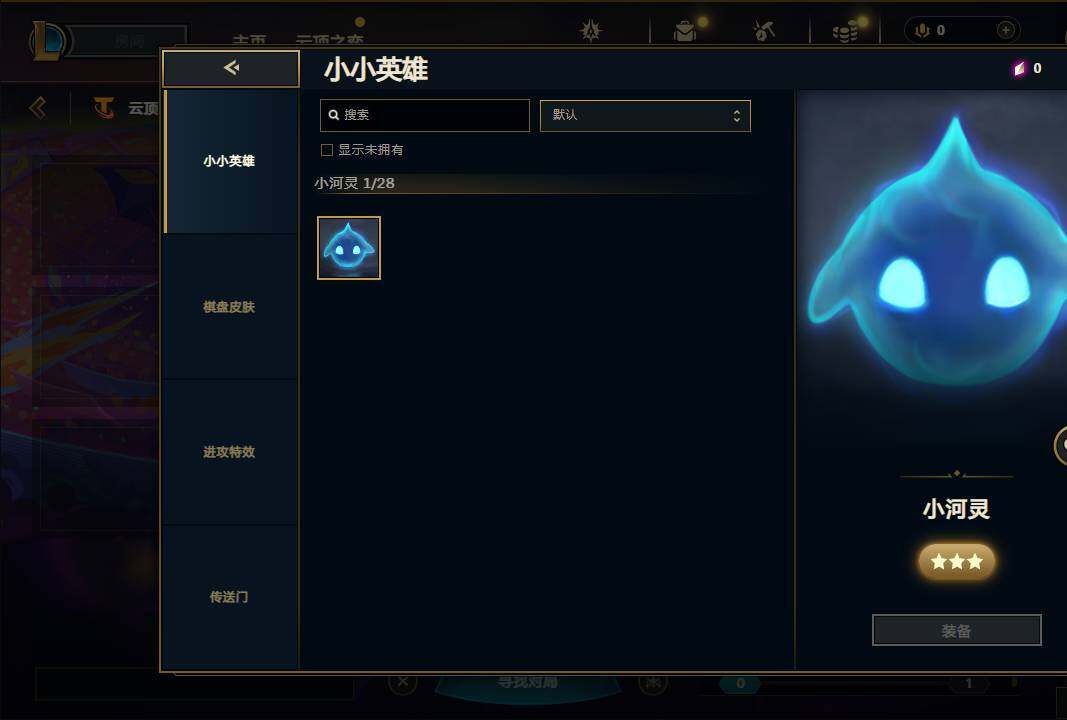Open the League of Legends logo home
The height and width of the screenshot is (720, 1067).
point(48,40)
